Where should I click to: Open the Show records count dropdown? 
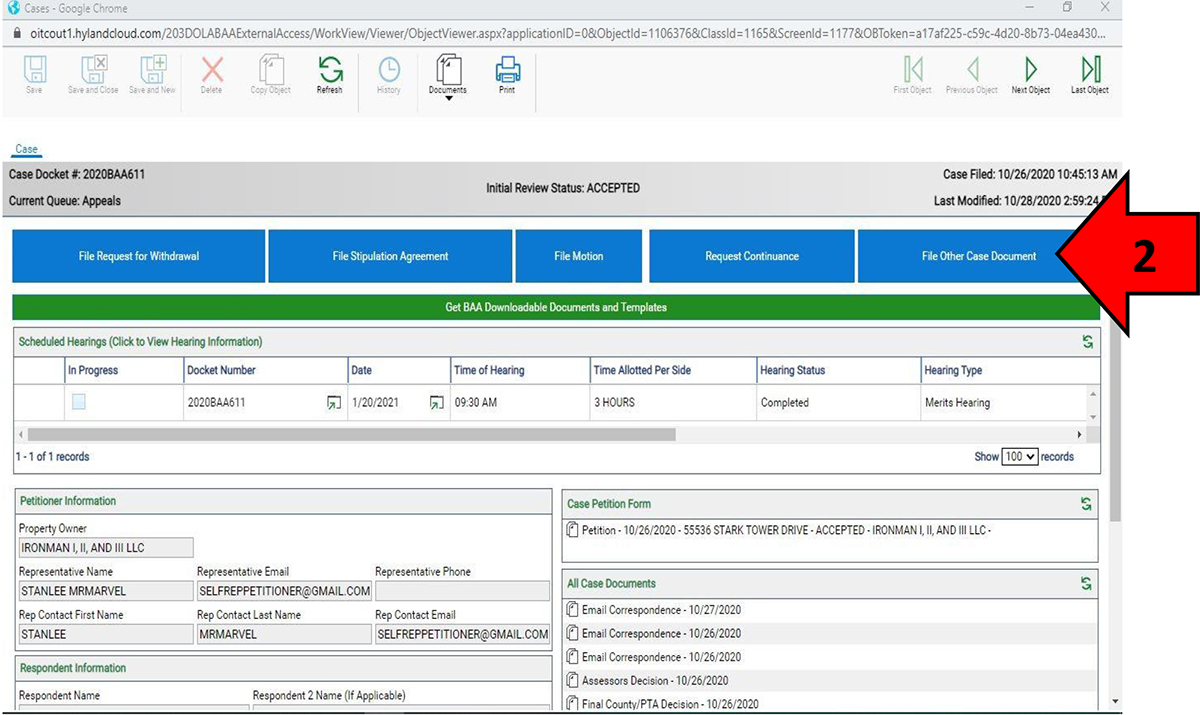pyautogui.click(x=1020, y=456)
